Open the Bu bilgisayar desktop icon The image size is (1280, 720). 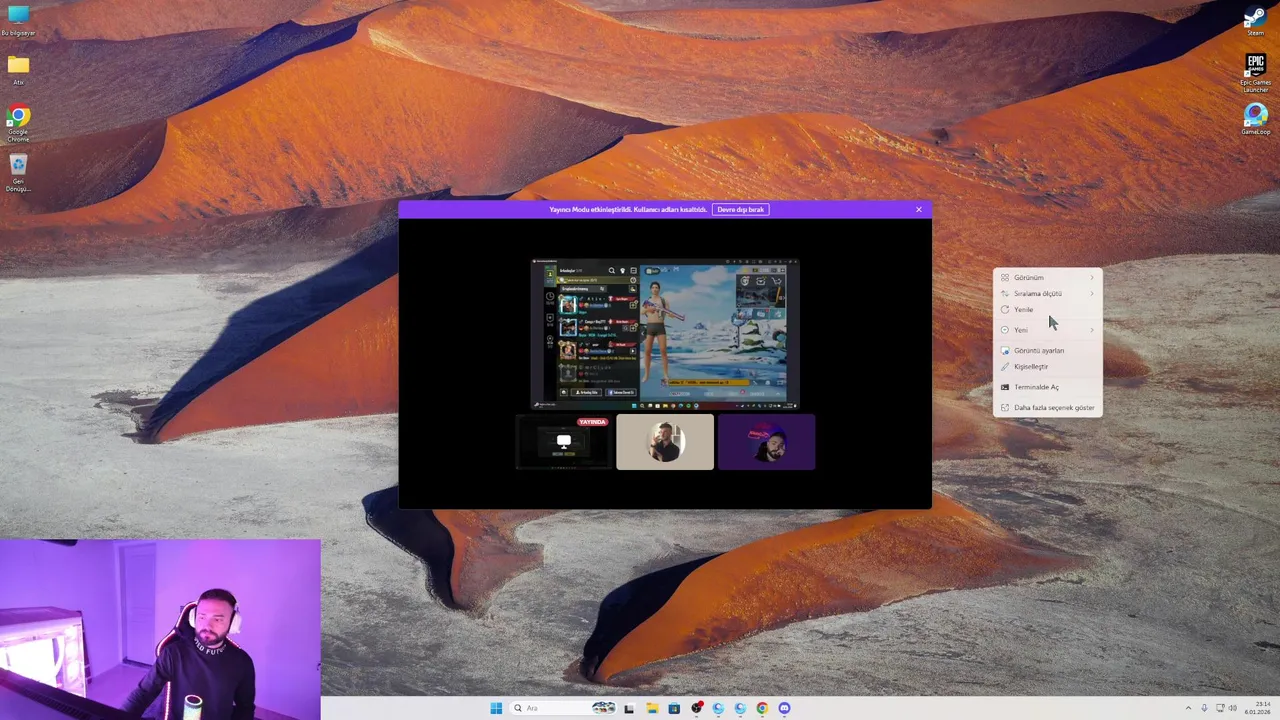[x=18, y=20]
